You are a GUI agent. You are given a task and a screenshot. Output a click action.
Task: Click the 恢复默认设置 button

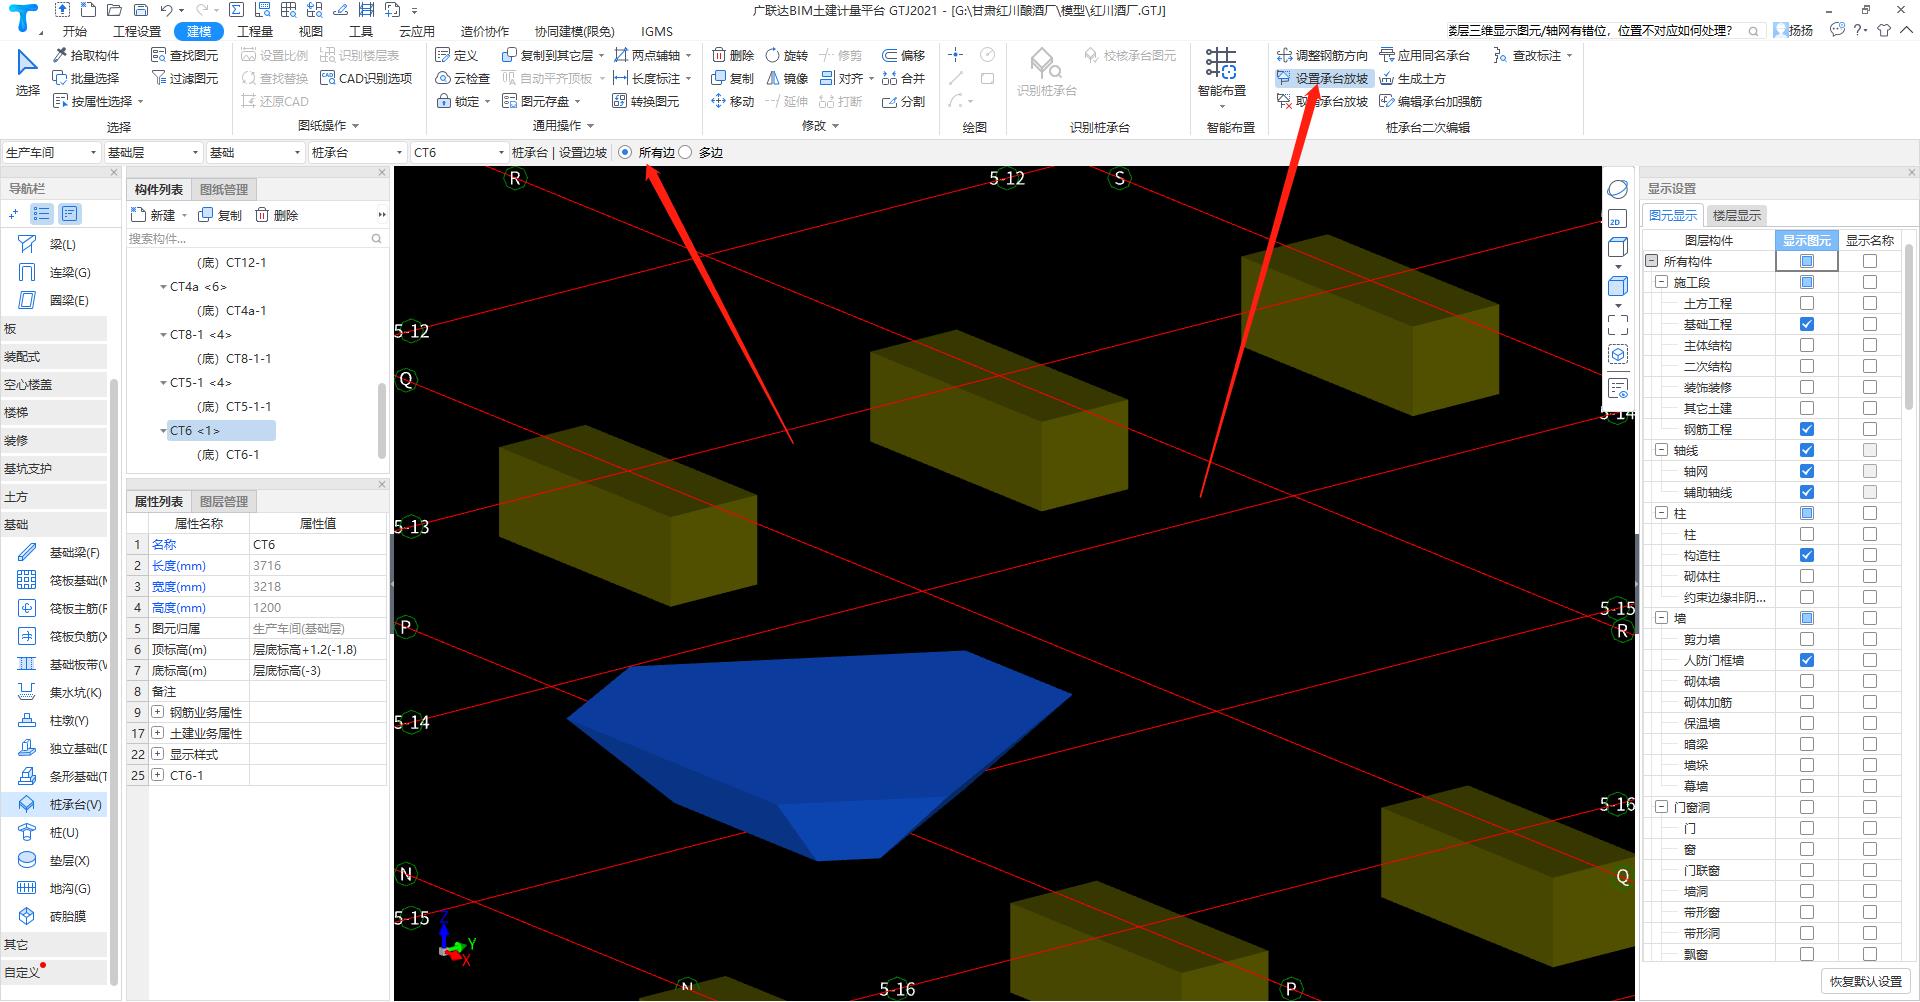[x=1866, y=981]
